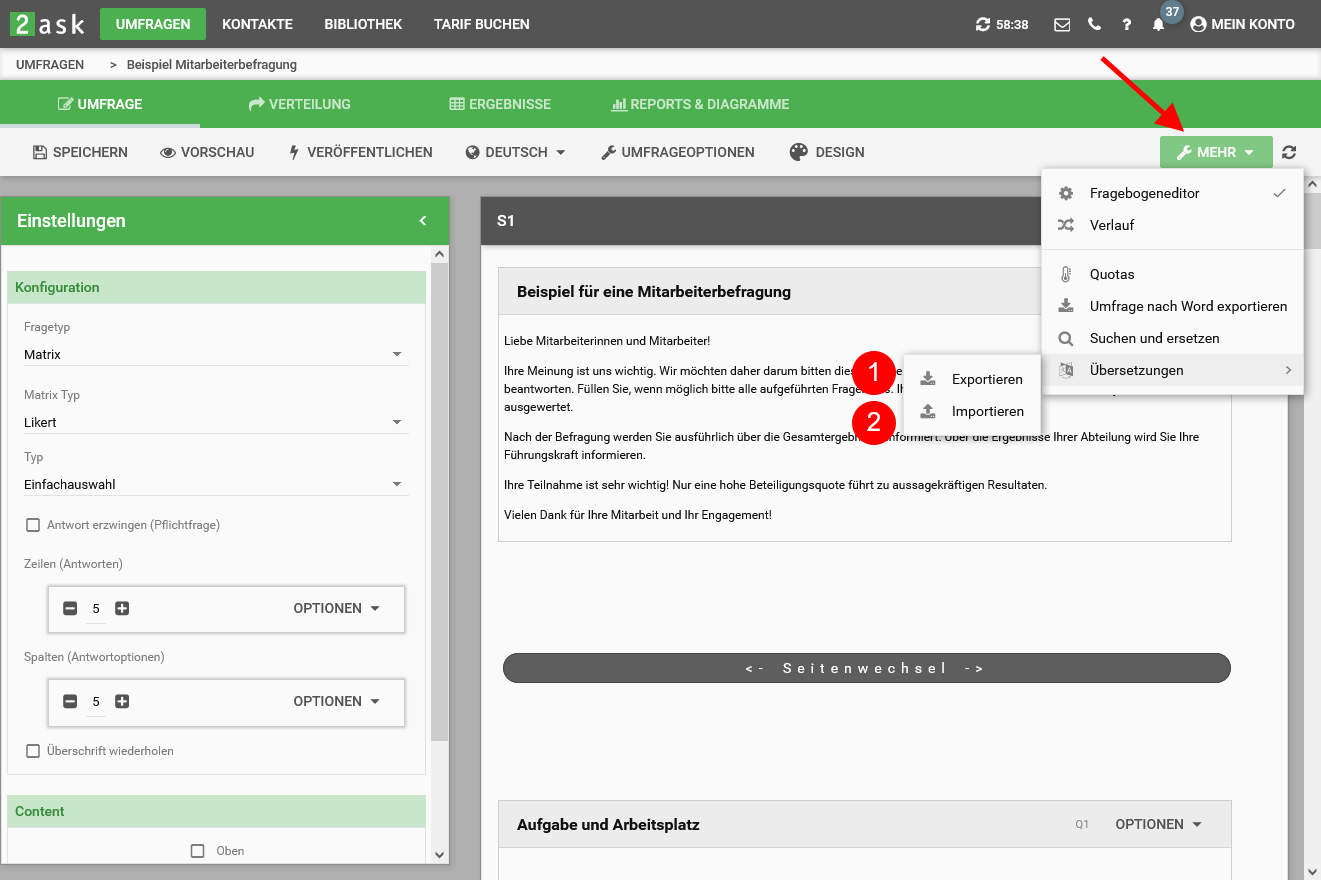
Task: Click heading Beispiel für eine Mitarbeiterbefragung
Action: pyautogui.click(x=654, y=292)
